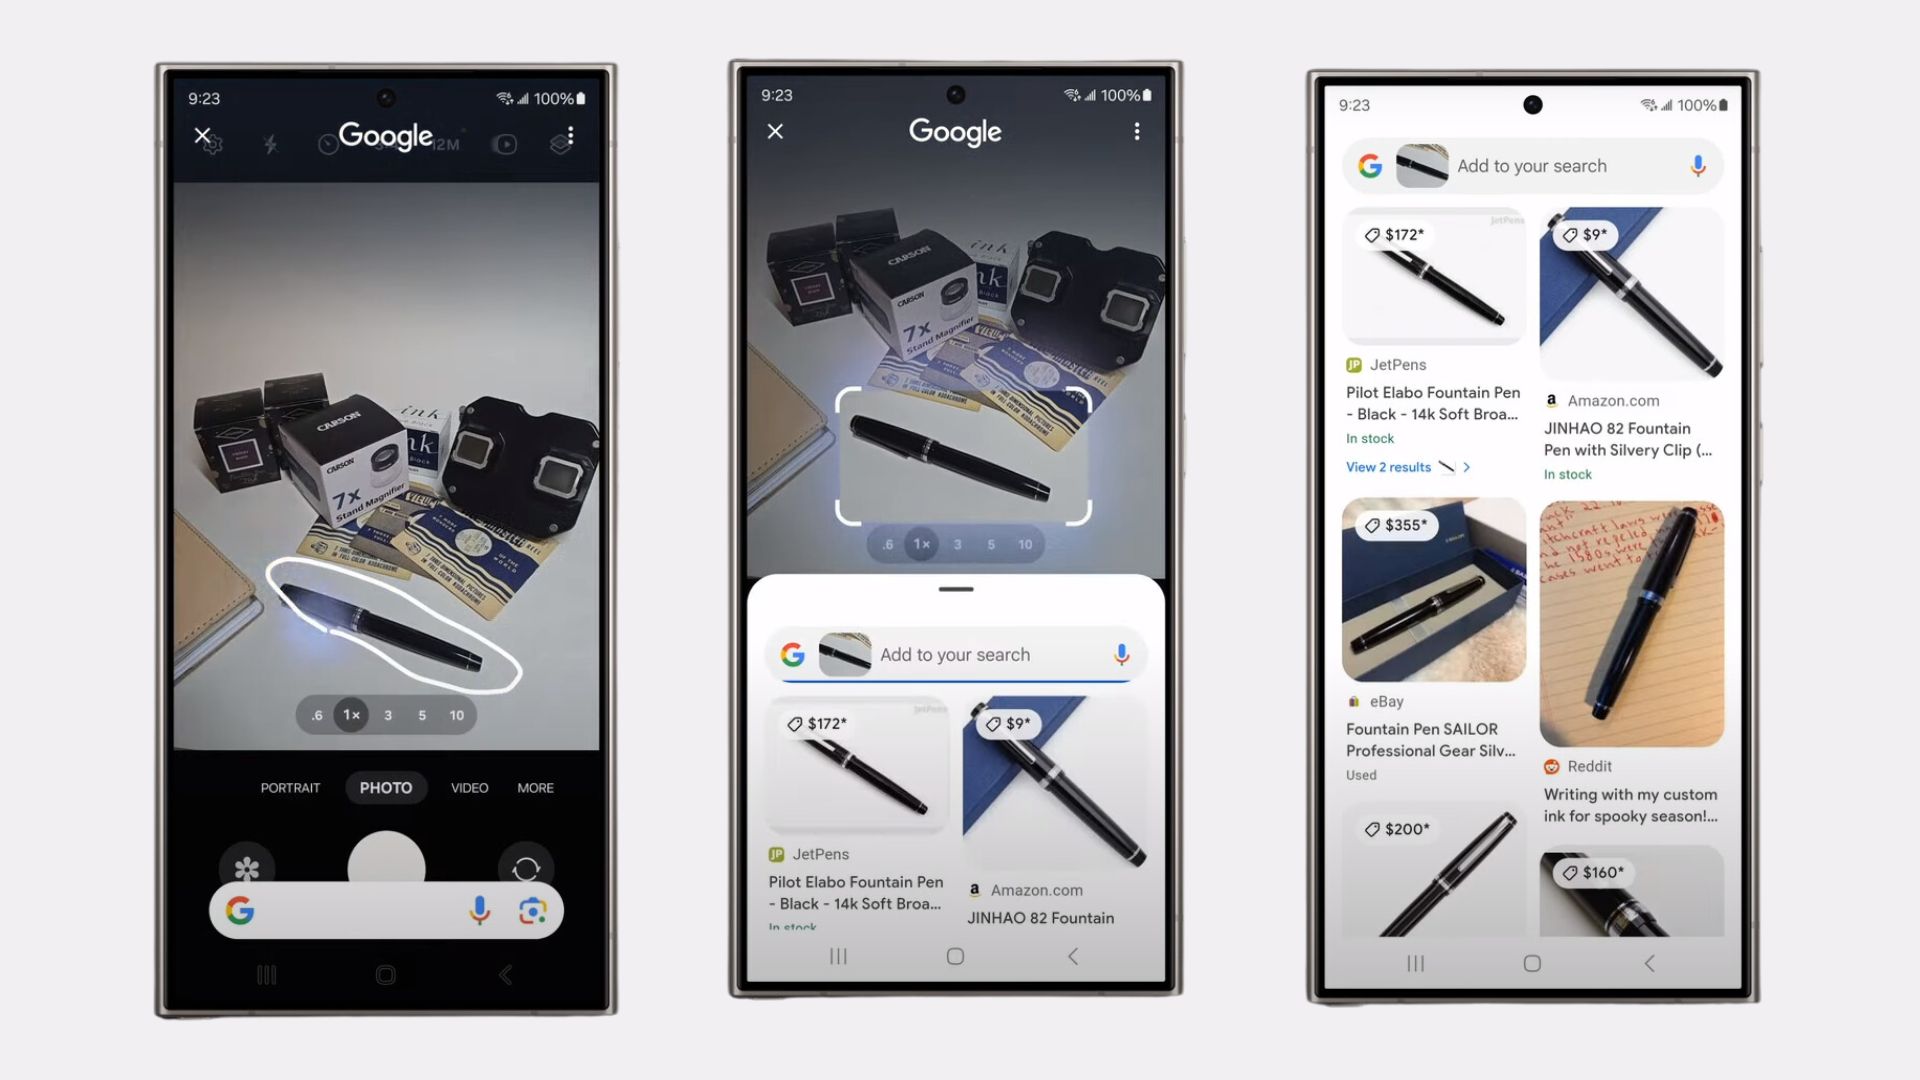This screenshot has width=1920, height=1080.
Task: Select 3x zoom magnification
Action: coord(388,715)
